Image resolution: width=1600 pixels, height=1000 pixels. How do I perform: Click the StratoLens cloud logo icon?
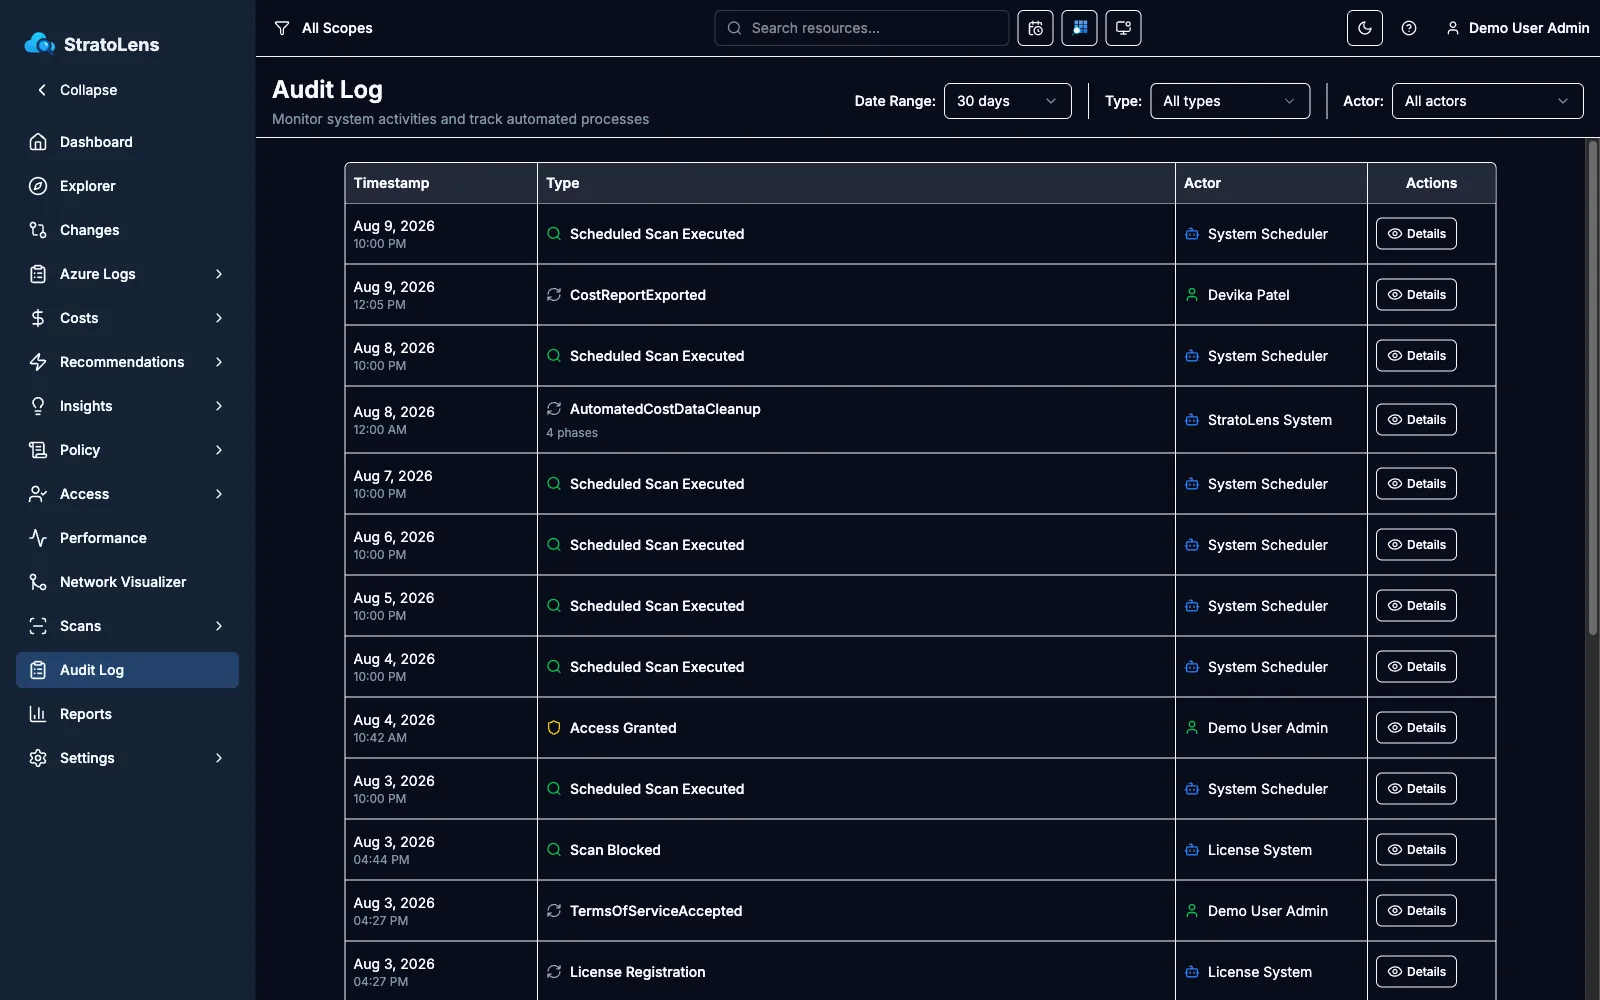pos(39,44)
